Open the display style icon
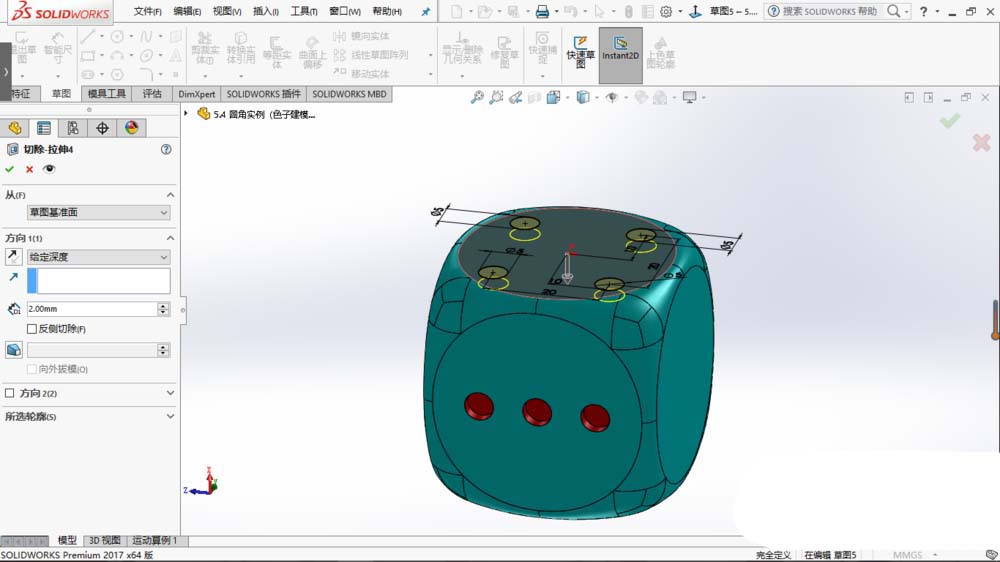The image size is (1000, 562). [582, 98]
